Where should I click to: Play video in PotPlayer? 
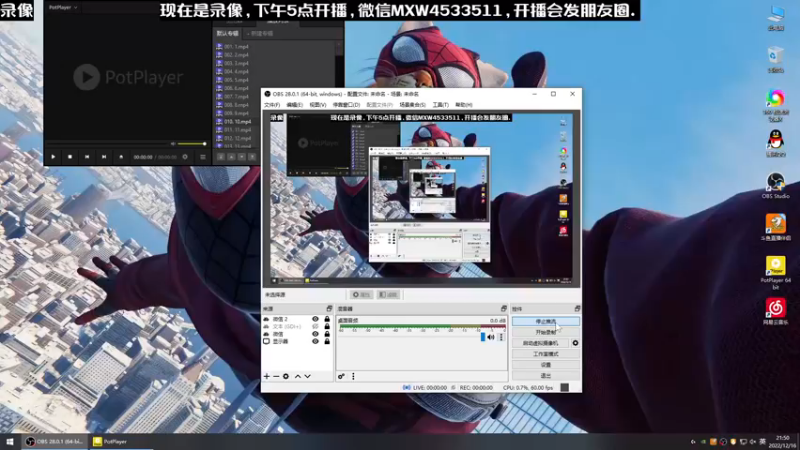[53, 157]
